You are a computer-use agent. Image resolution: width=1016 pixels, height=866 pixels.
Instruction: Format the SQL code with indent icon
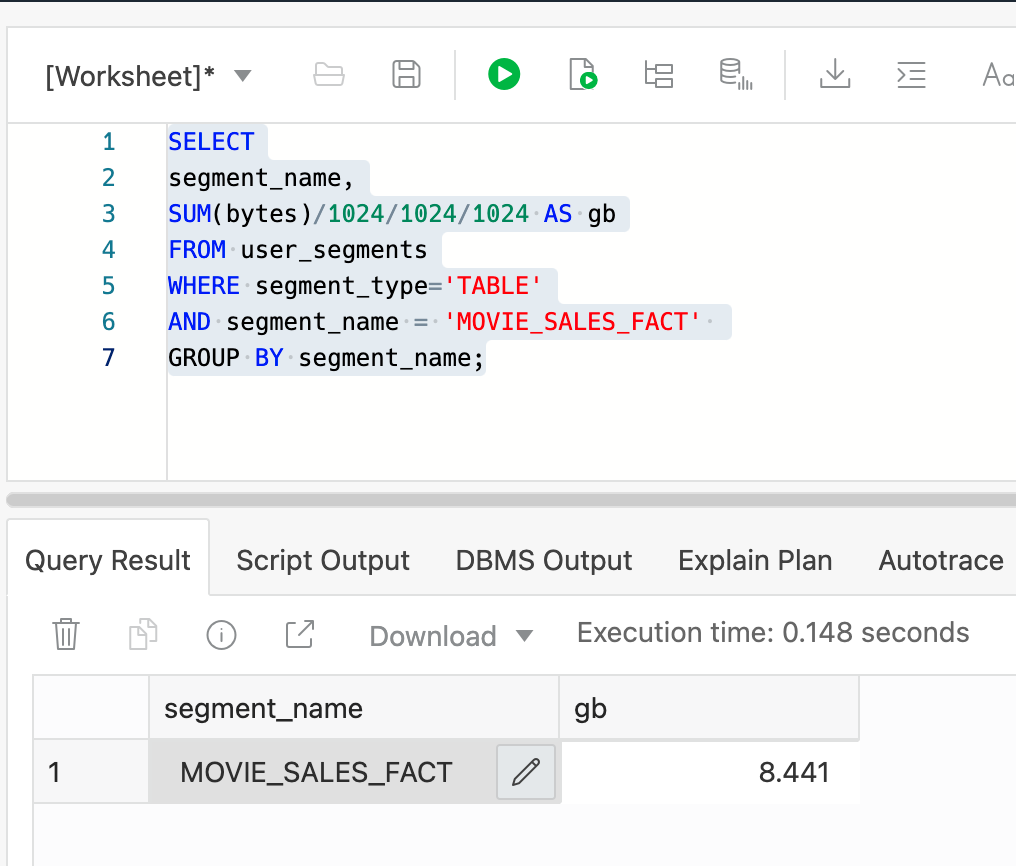point(911,74)
